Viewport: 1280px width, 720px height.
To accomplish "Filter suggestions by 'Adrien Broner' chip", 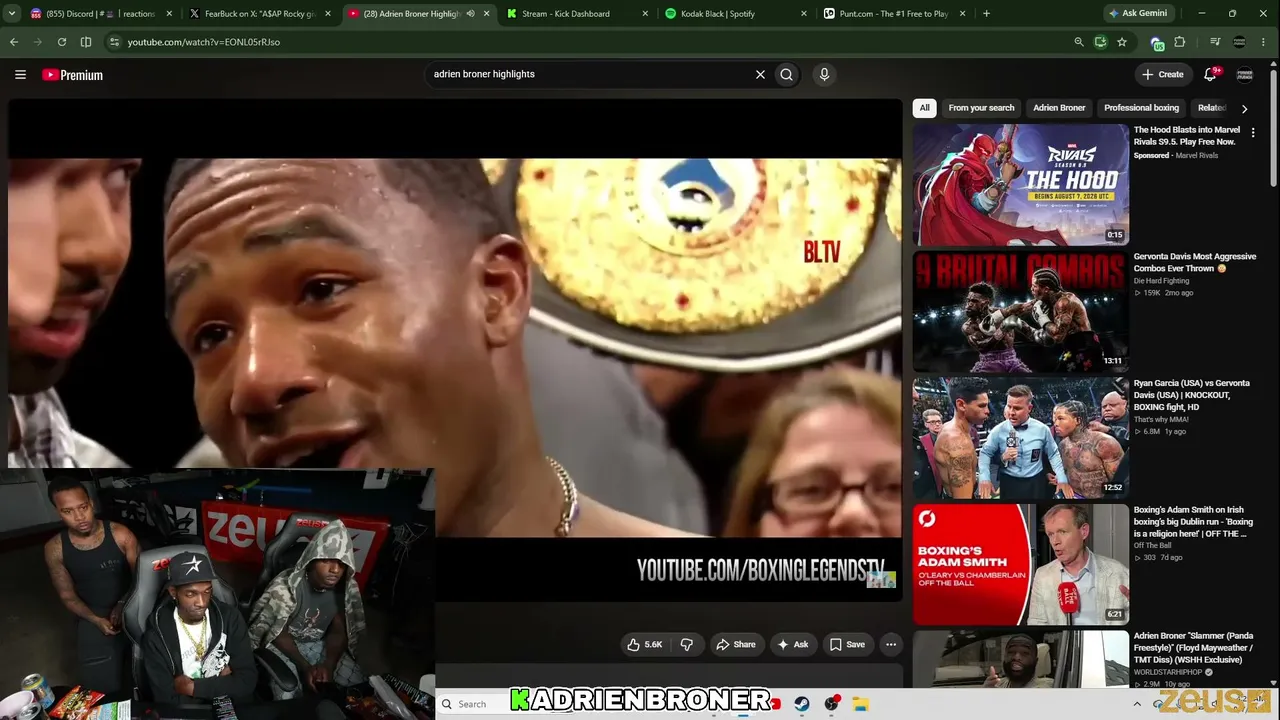I will coord(1059,108).
